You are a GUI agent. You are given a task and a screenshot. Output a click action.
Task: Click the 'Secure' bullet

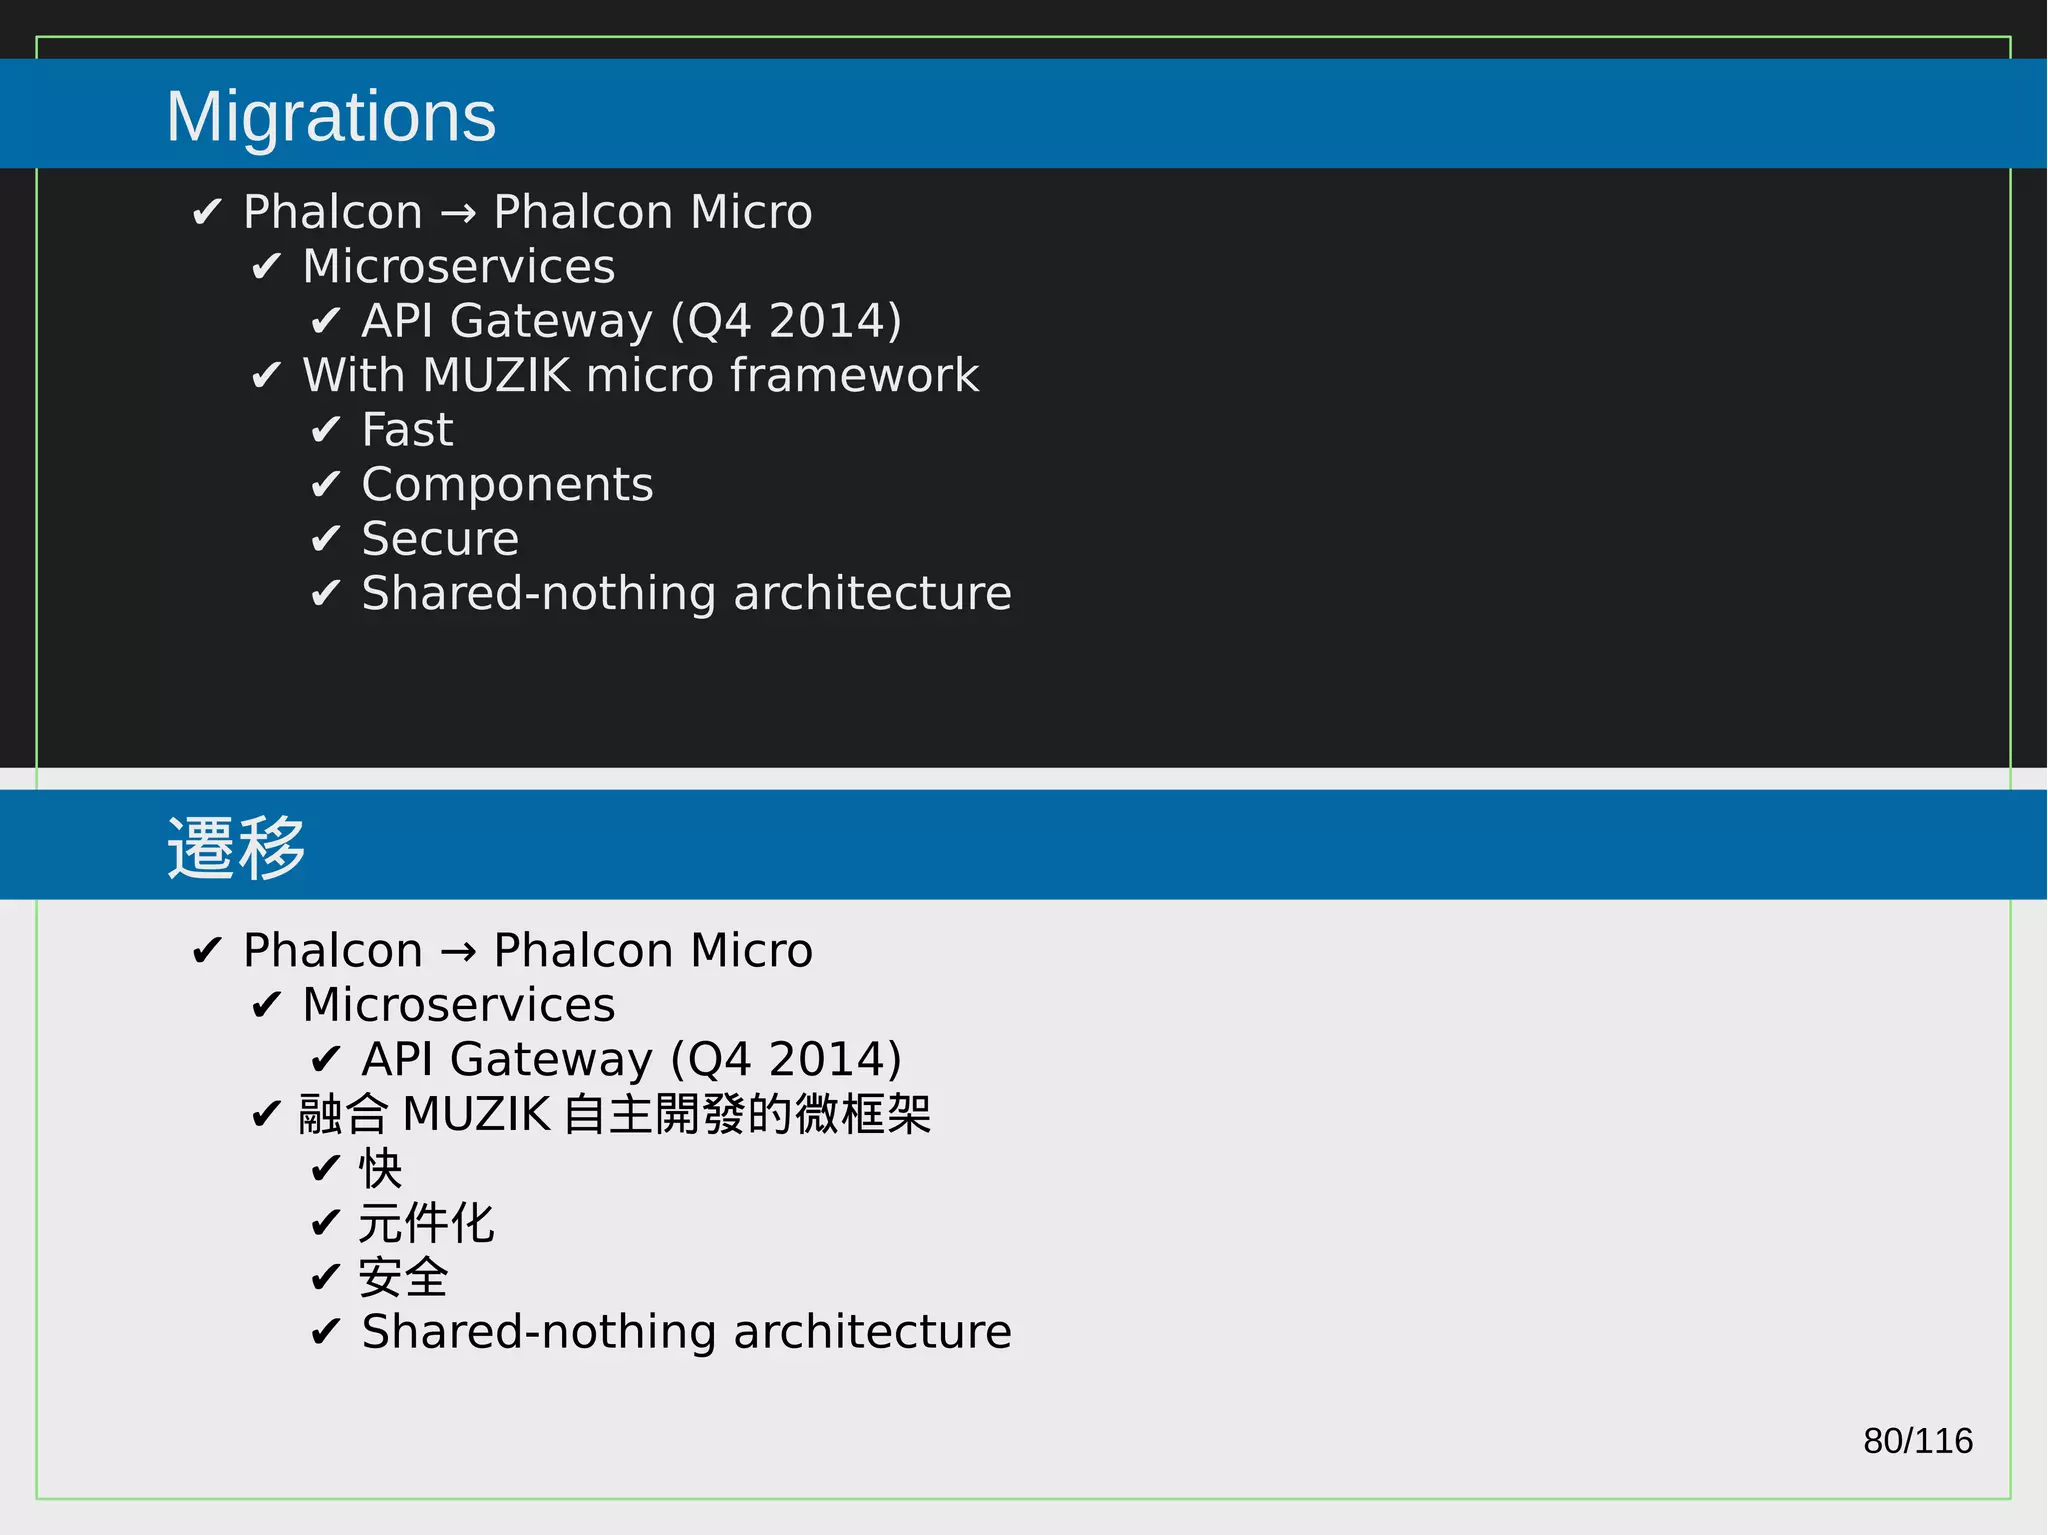[440, 539]
